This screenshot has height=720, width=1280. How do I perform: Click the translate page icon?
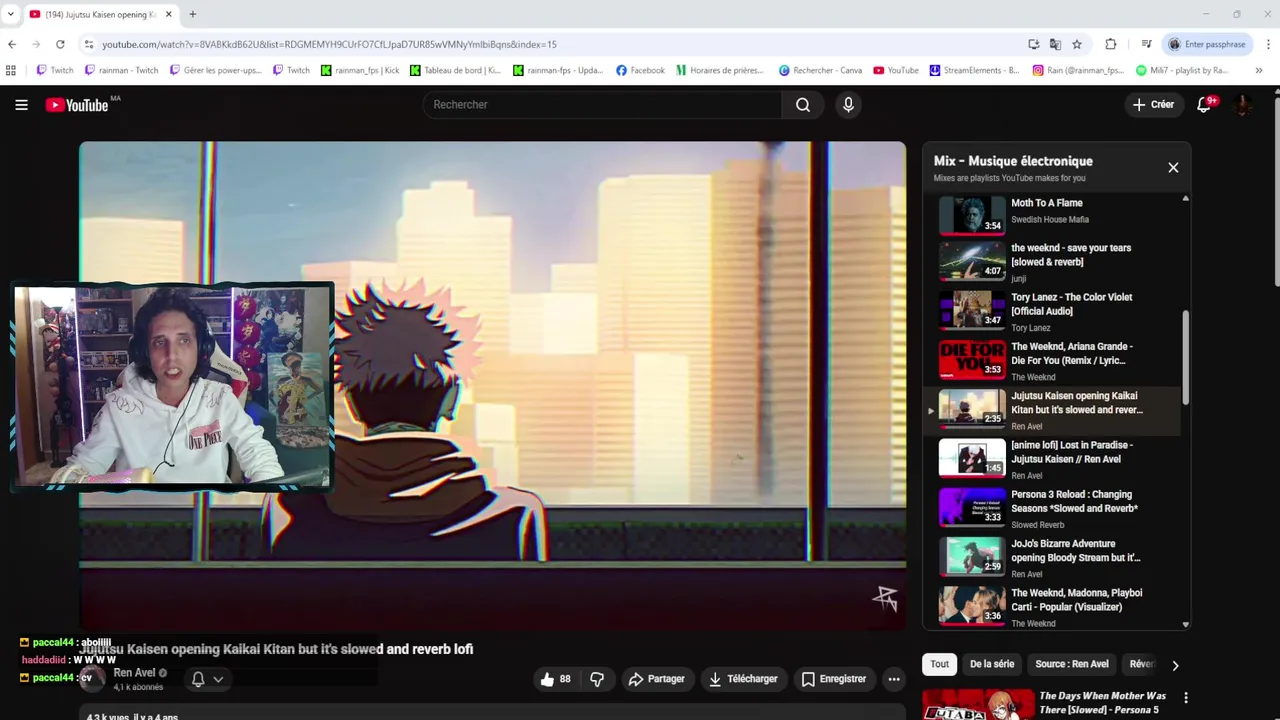[1055, 44]
